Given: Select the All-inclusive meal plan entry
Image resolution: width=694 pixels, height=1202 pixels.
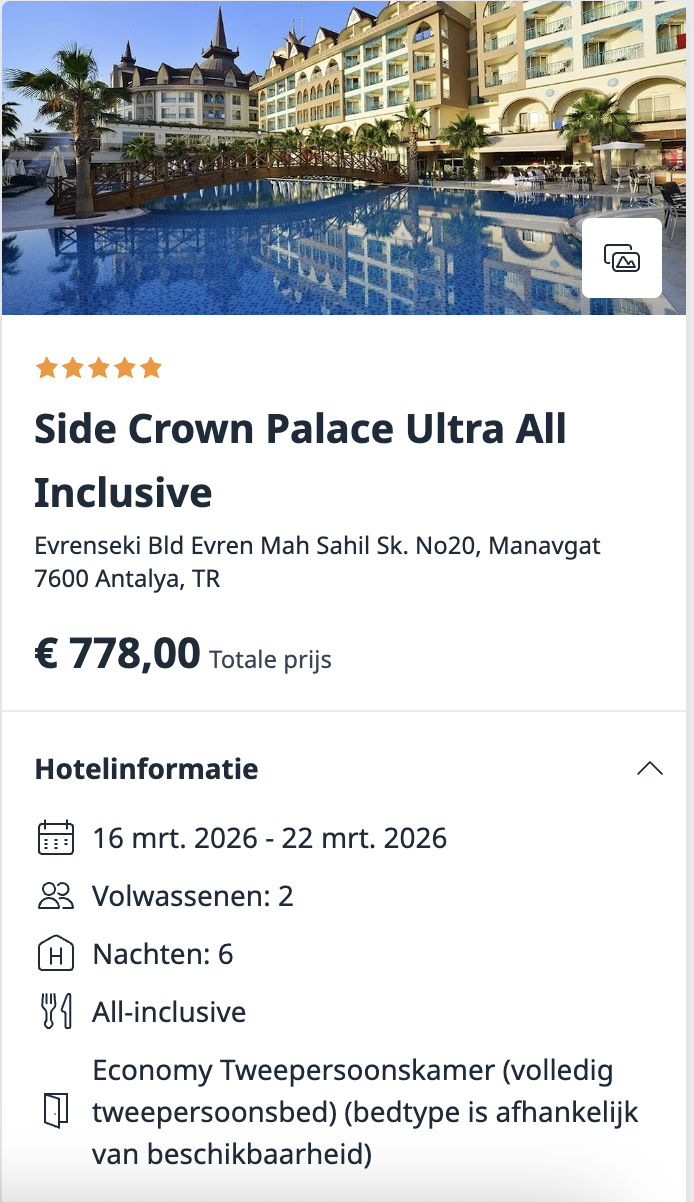Looking at the screenshot, I should [x=168, y=1011].
